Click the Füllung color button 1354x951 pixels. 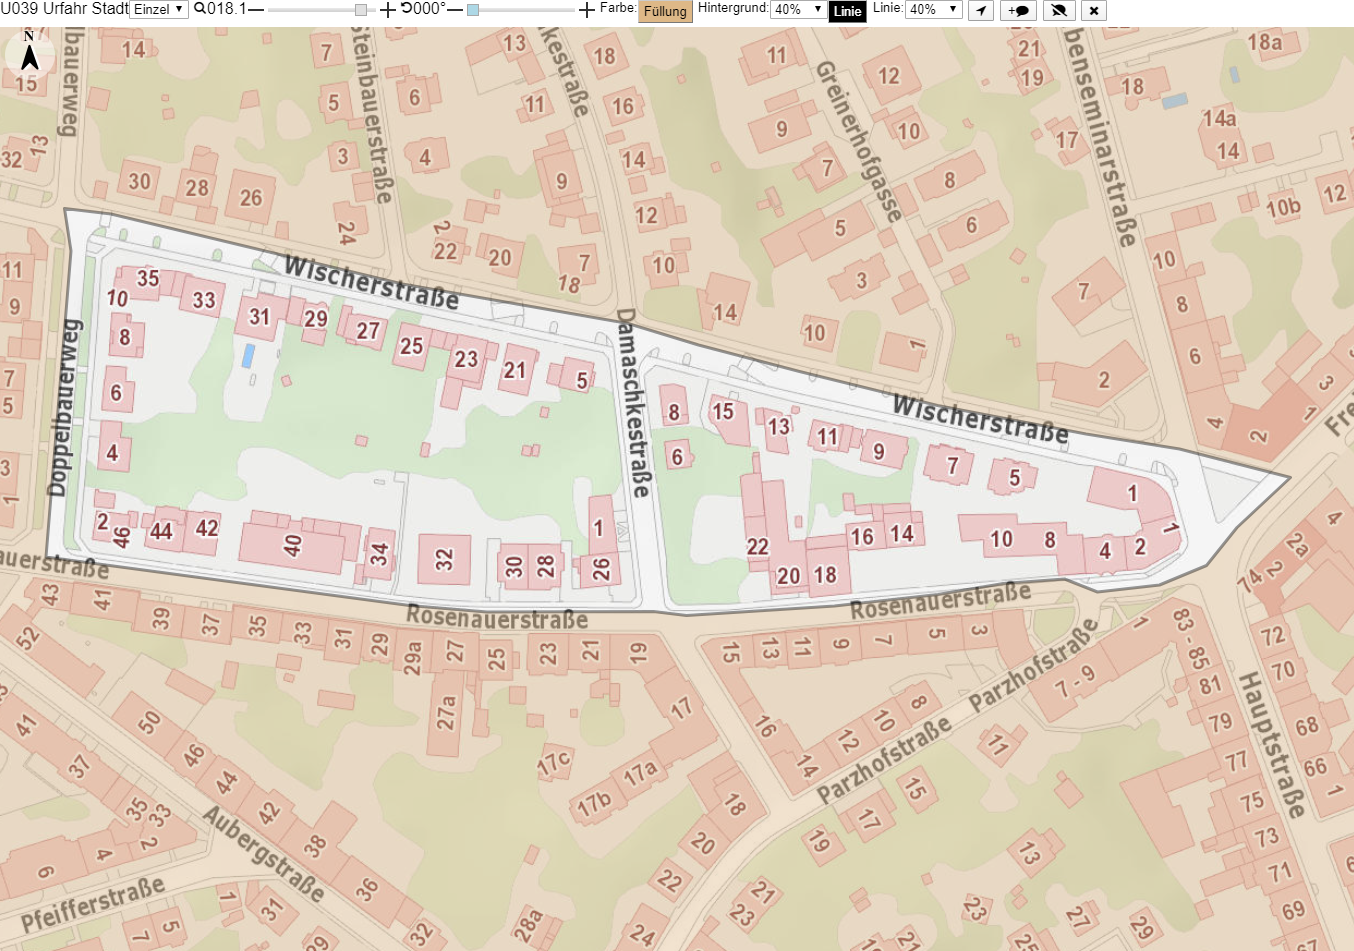665,11
